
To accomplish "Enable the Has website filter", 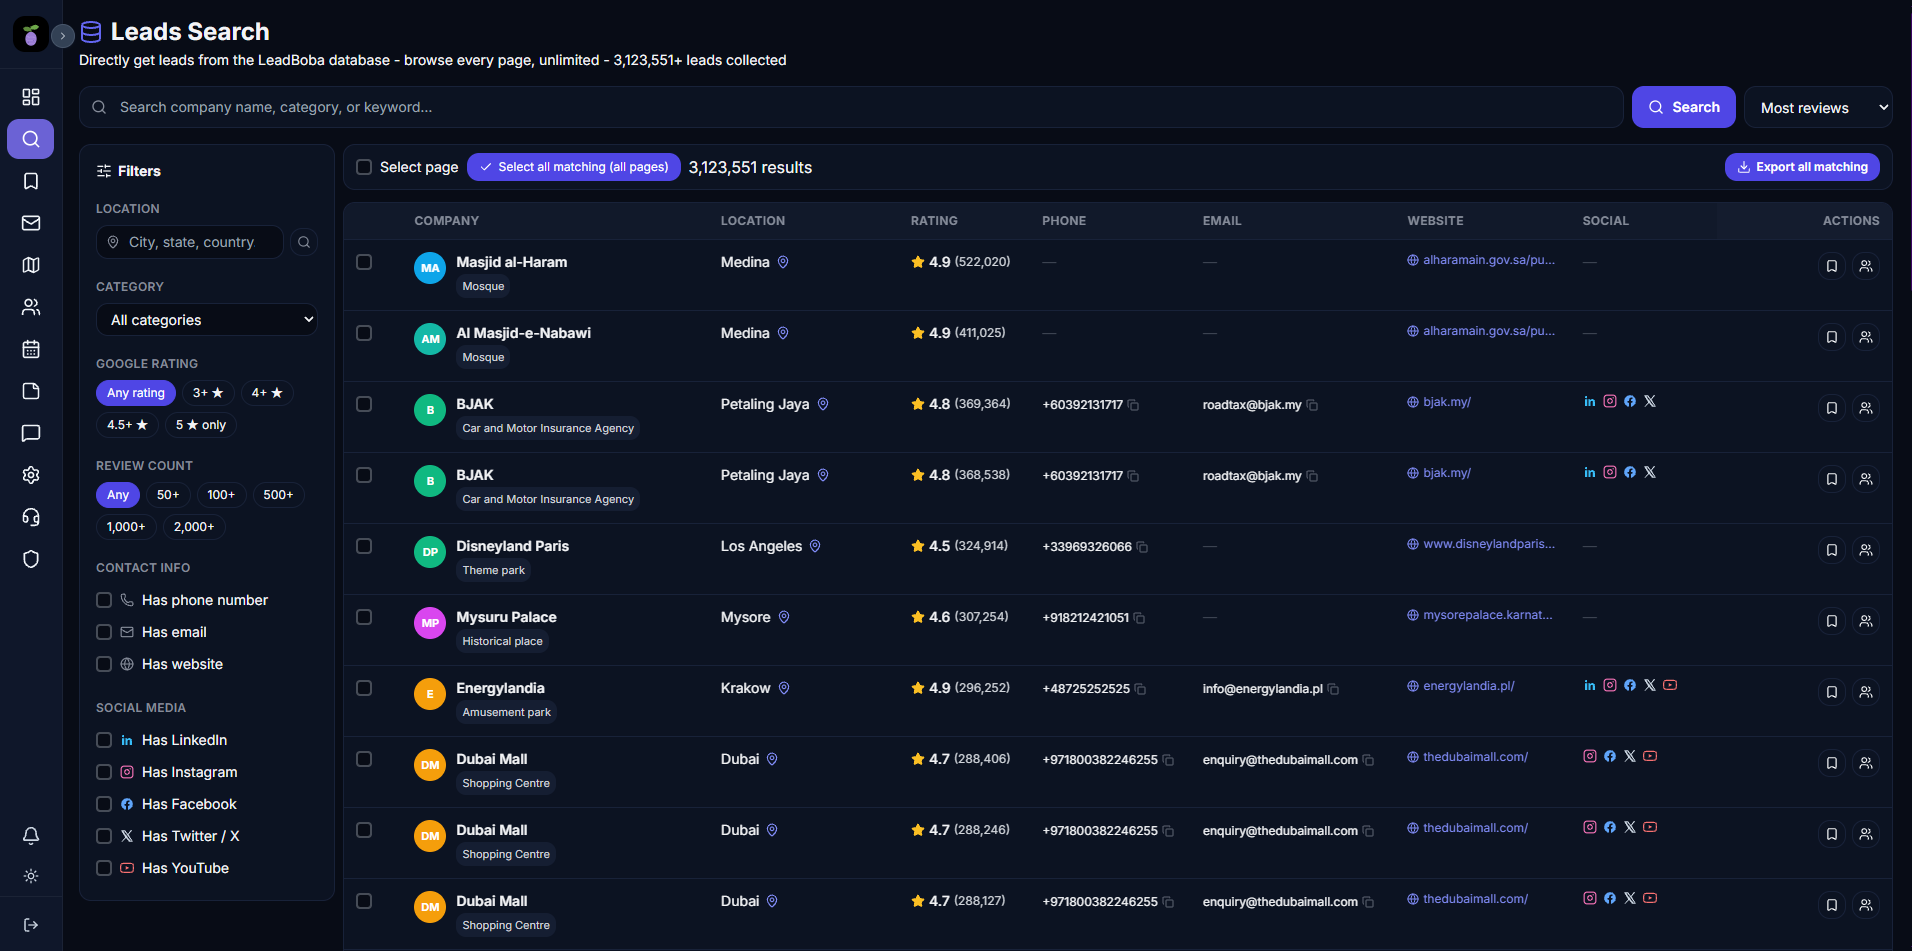I will click(104, 664).
